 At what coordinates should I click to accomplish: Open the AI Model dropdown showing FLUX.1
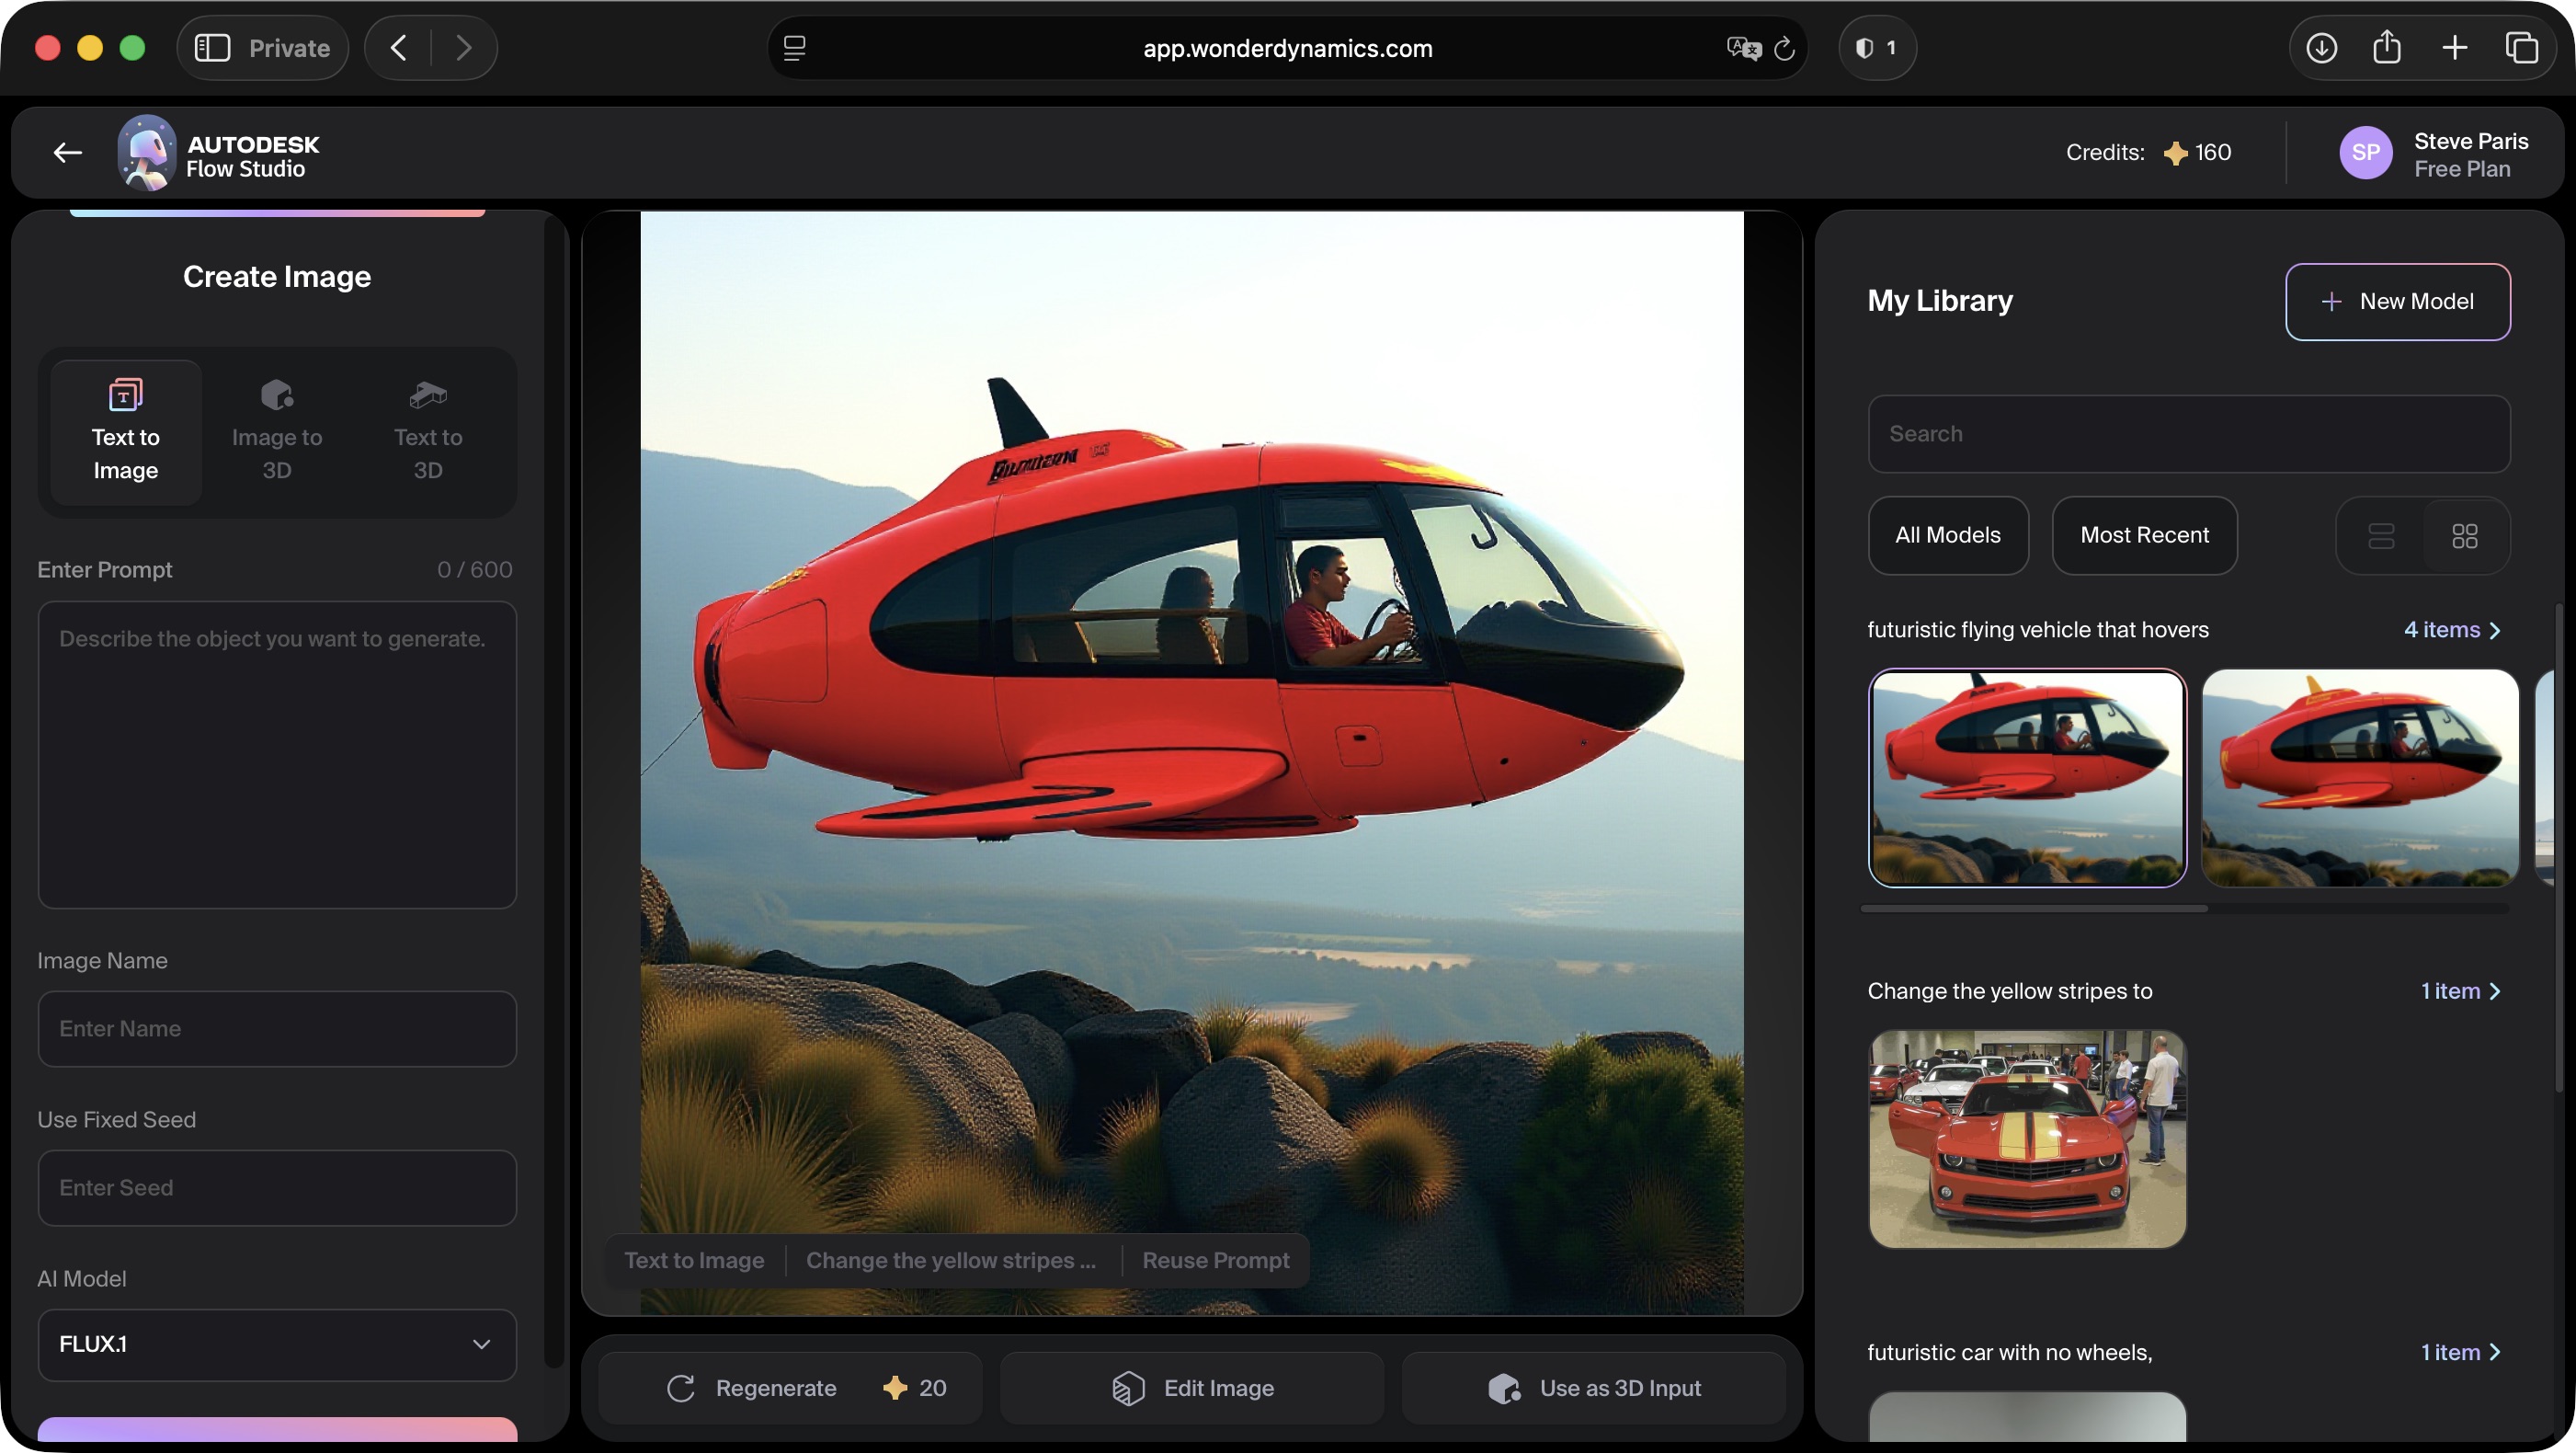click(x=276, y=1345)
